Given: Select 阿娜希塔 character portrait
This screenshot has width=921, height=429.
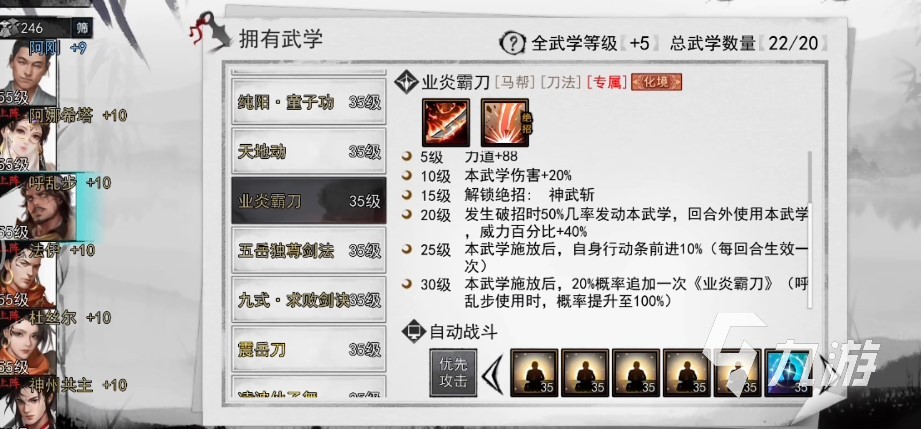Looking at the screenshot, I should [28, 140].
